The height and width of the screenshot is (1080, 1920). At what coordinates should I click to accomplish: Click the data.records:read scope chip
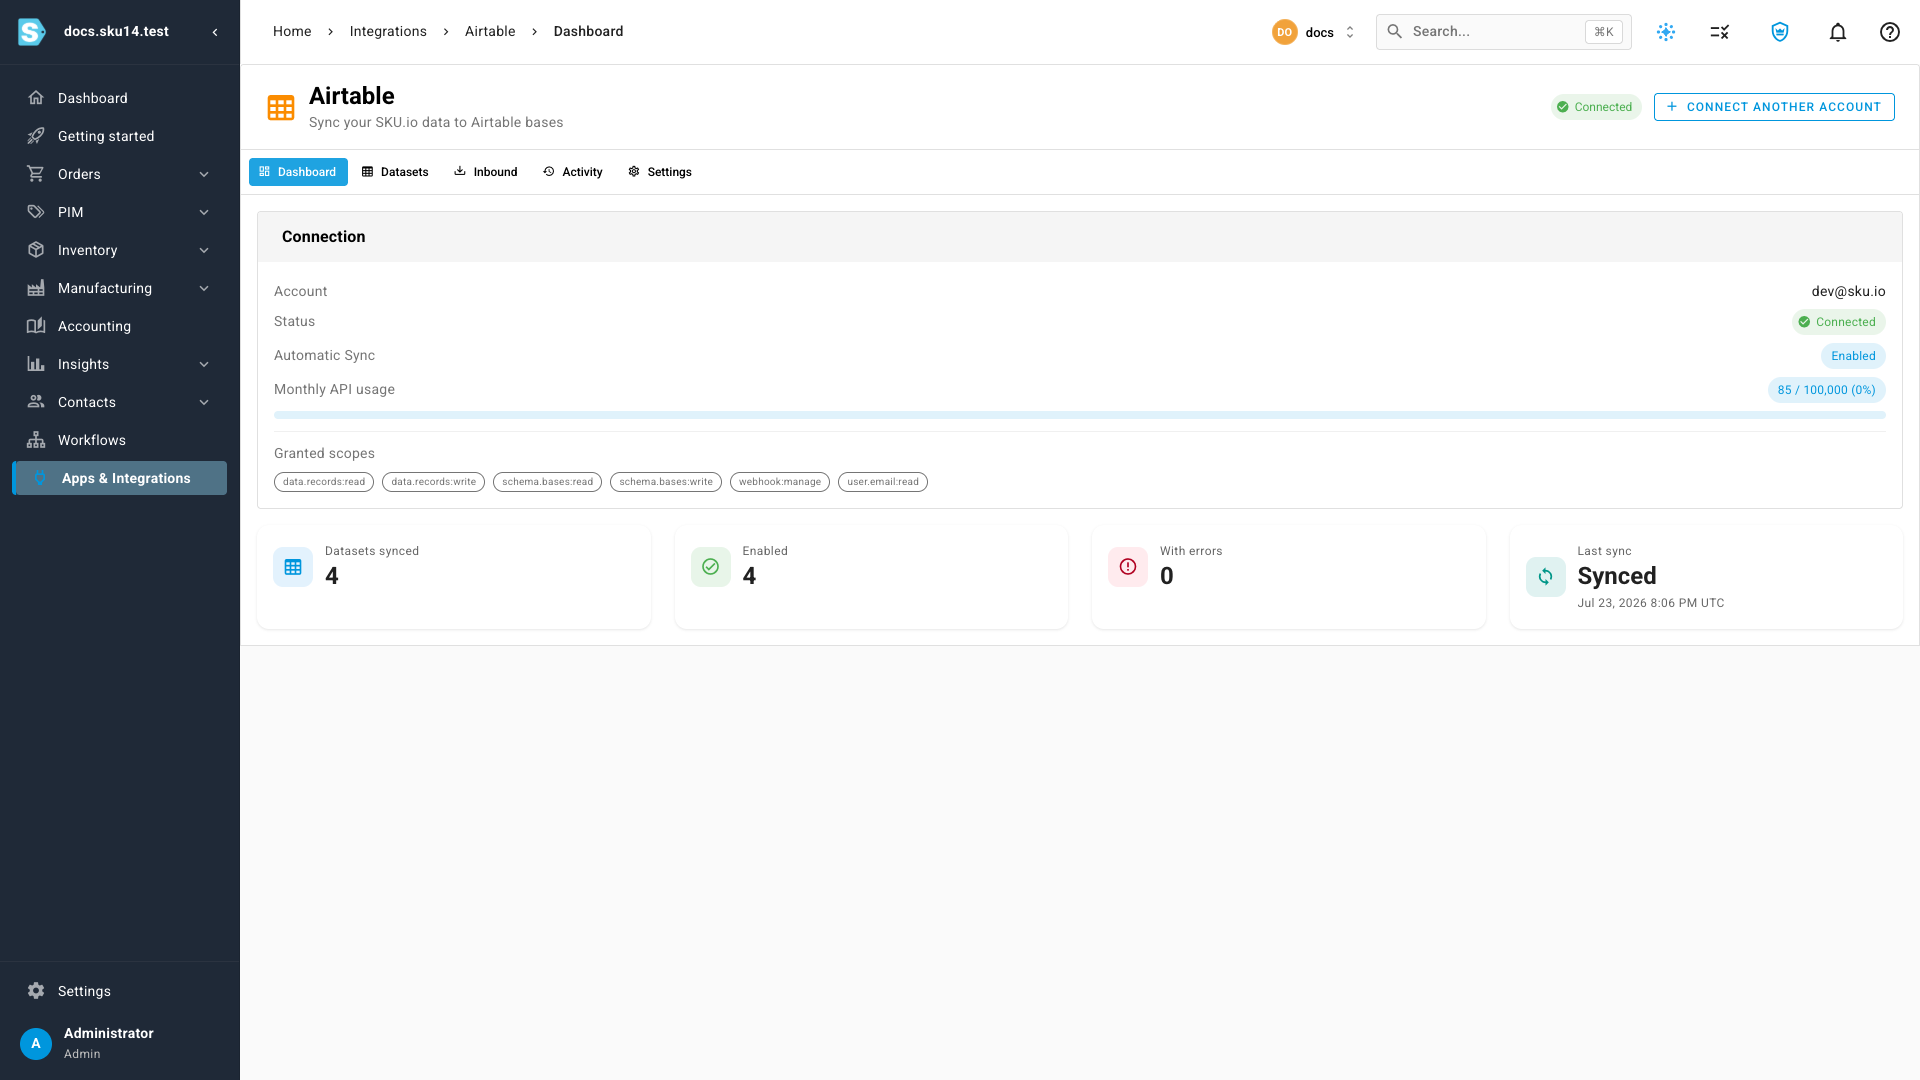pyautogui.click(x=324, y=482)
